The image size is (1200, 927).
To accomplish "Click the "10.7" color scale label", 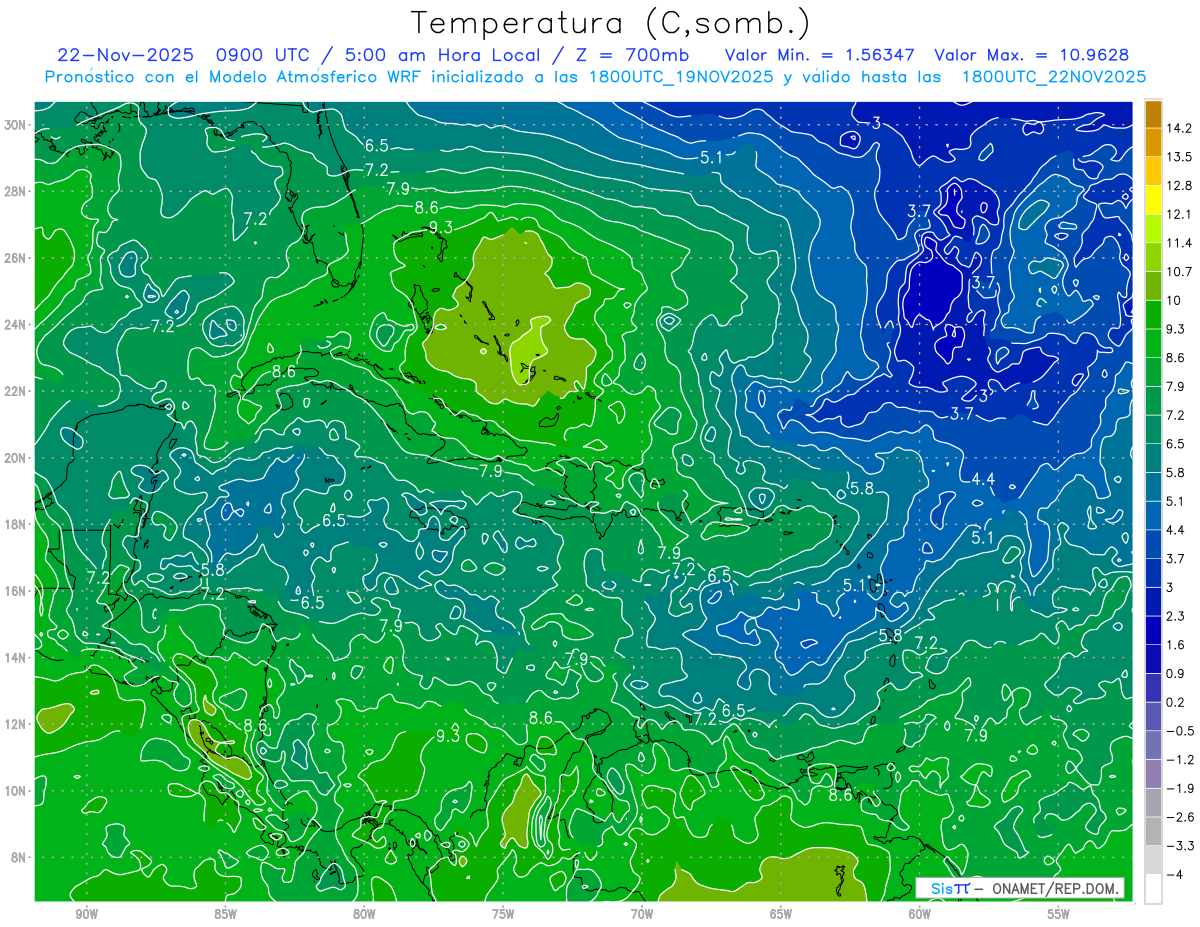I will 1180,272.
